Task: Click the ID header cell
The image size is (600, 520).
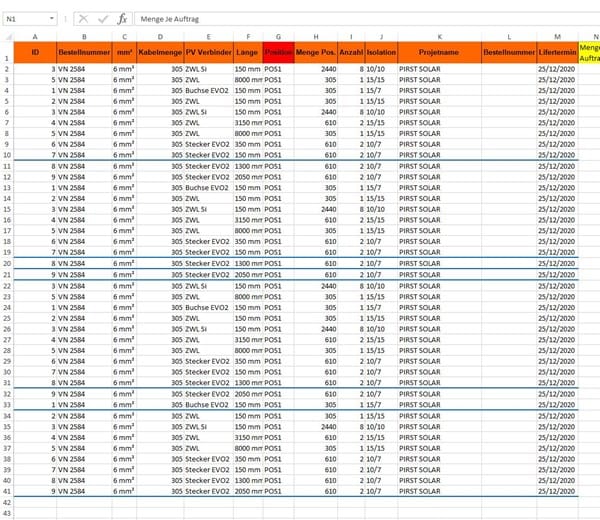Action: tap(35, 50)
